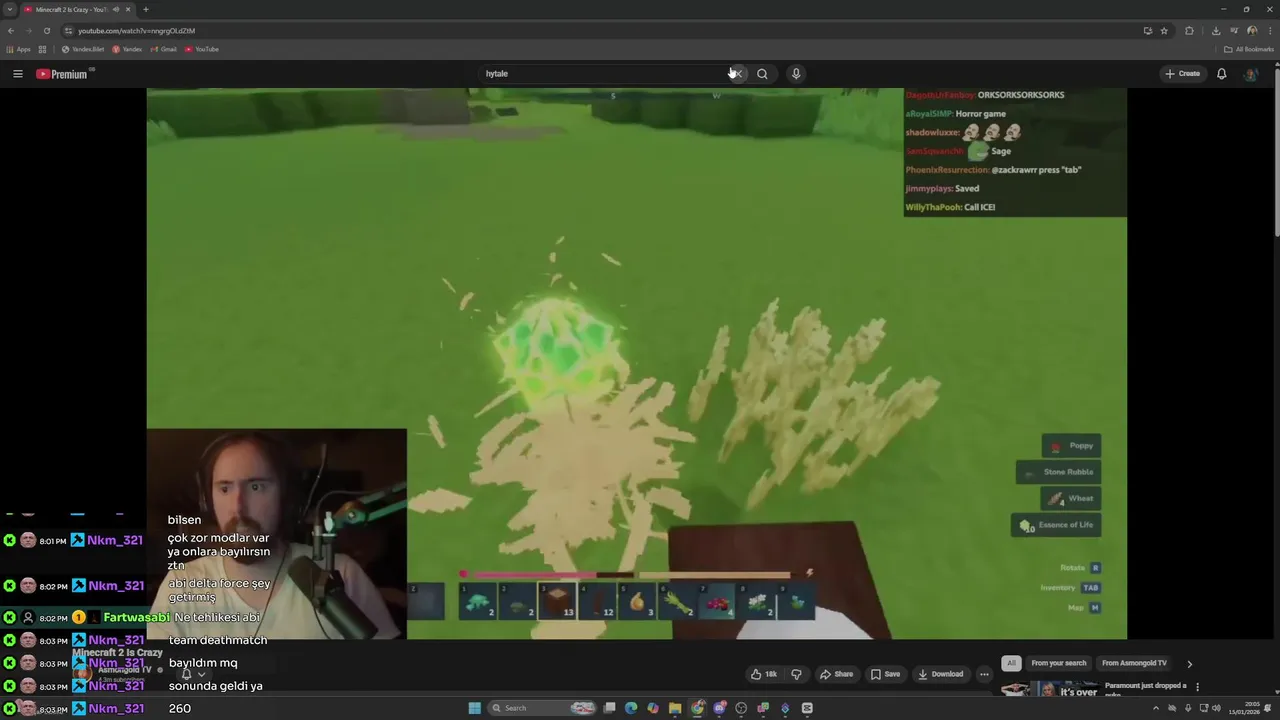Viewport: 1280px width, 720px height.
Task: Open the Gmail bookmark
Action: click(x=163, y=49)
